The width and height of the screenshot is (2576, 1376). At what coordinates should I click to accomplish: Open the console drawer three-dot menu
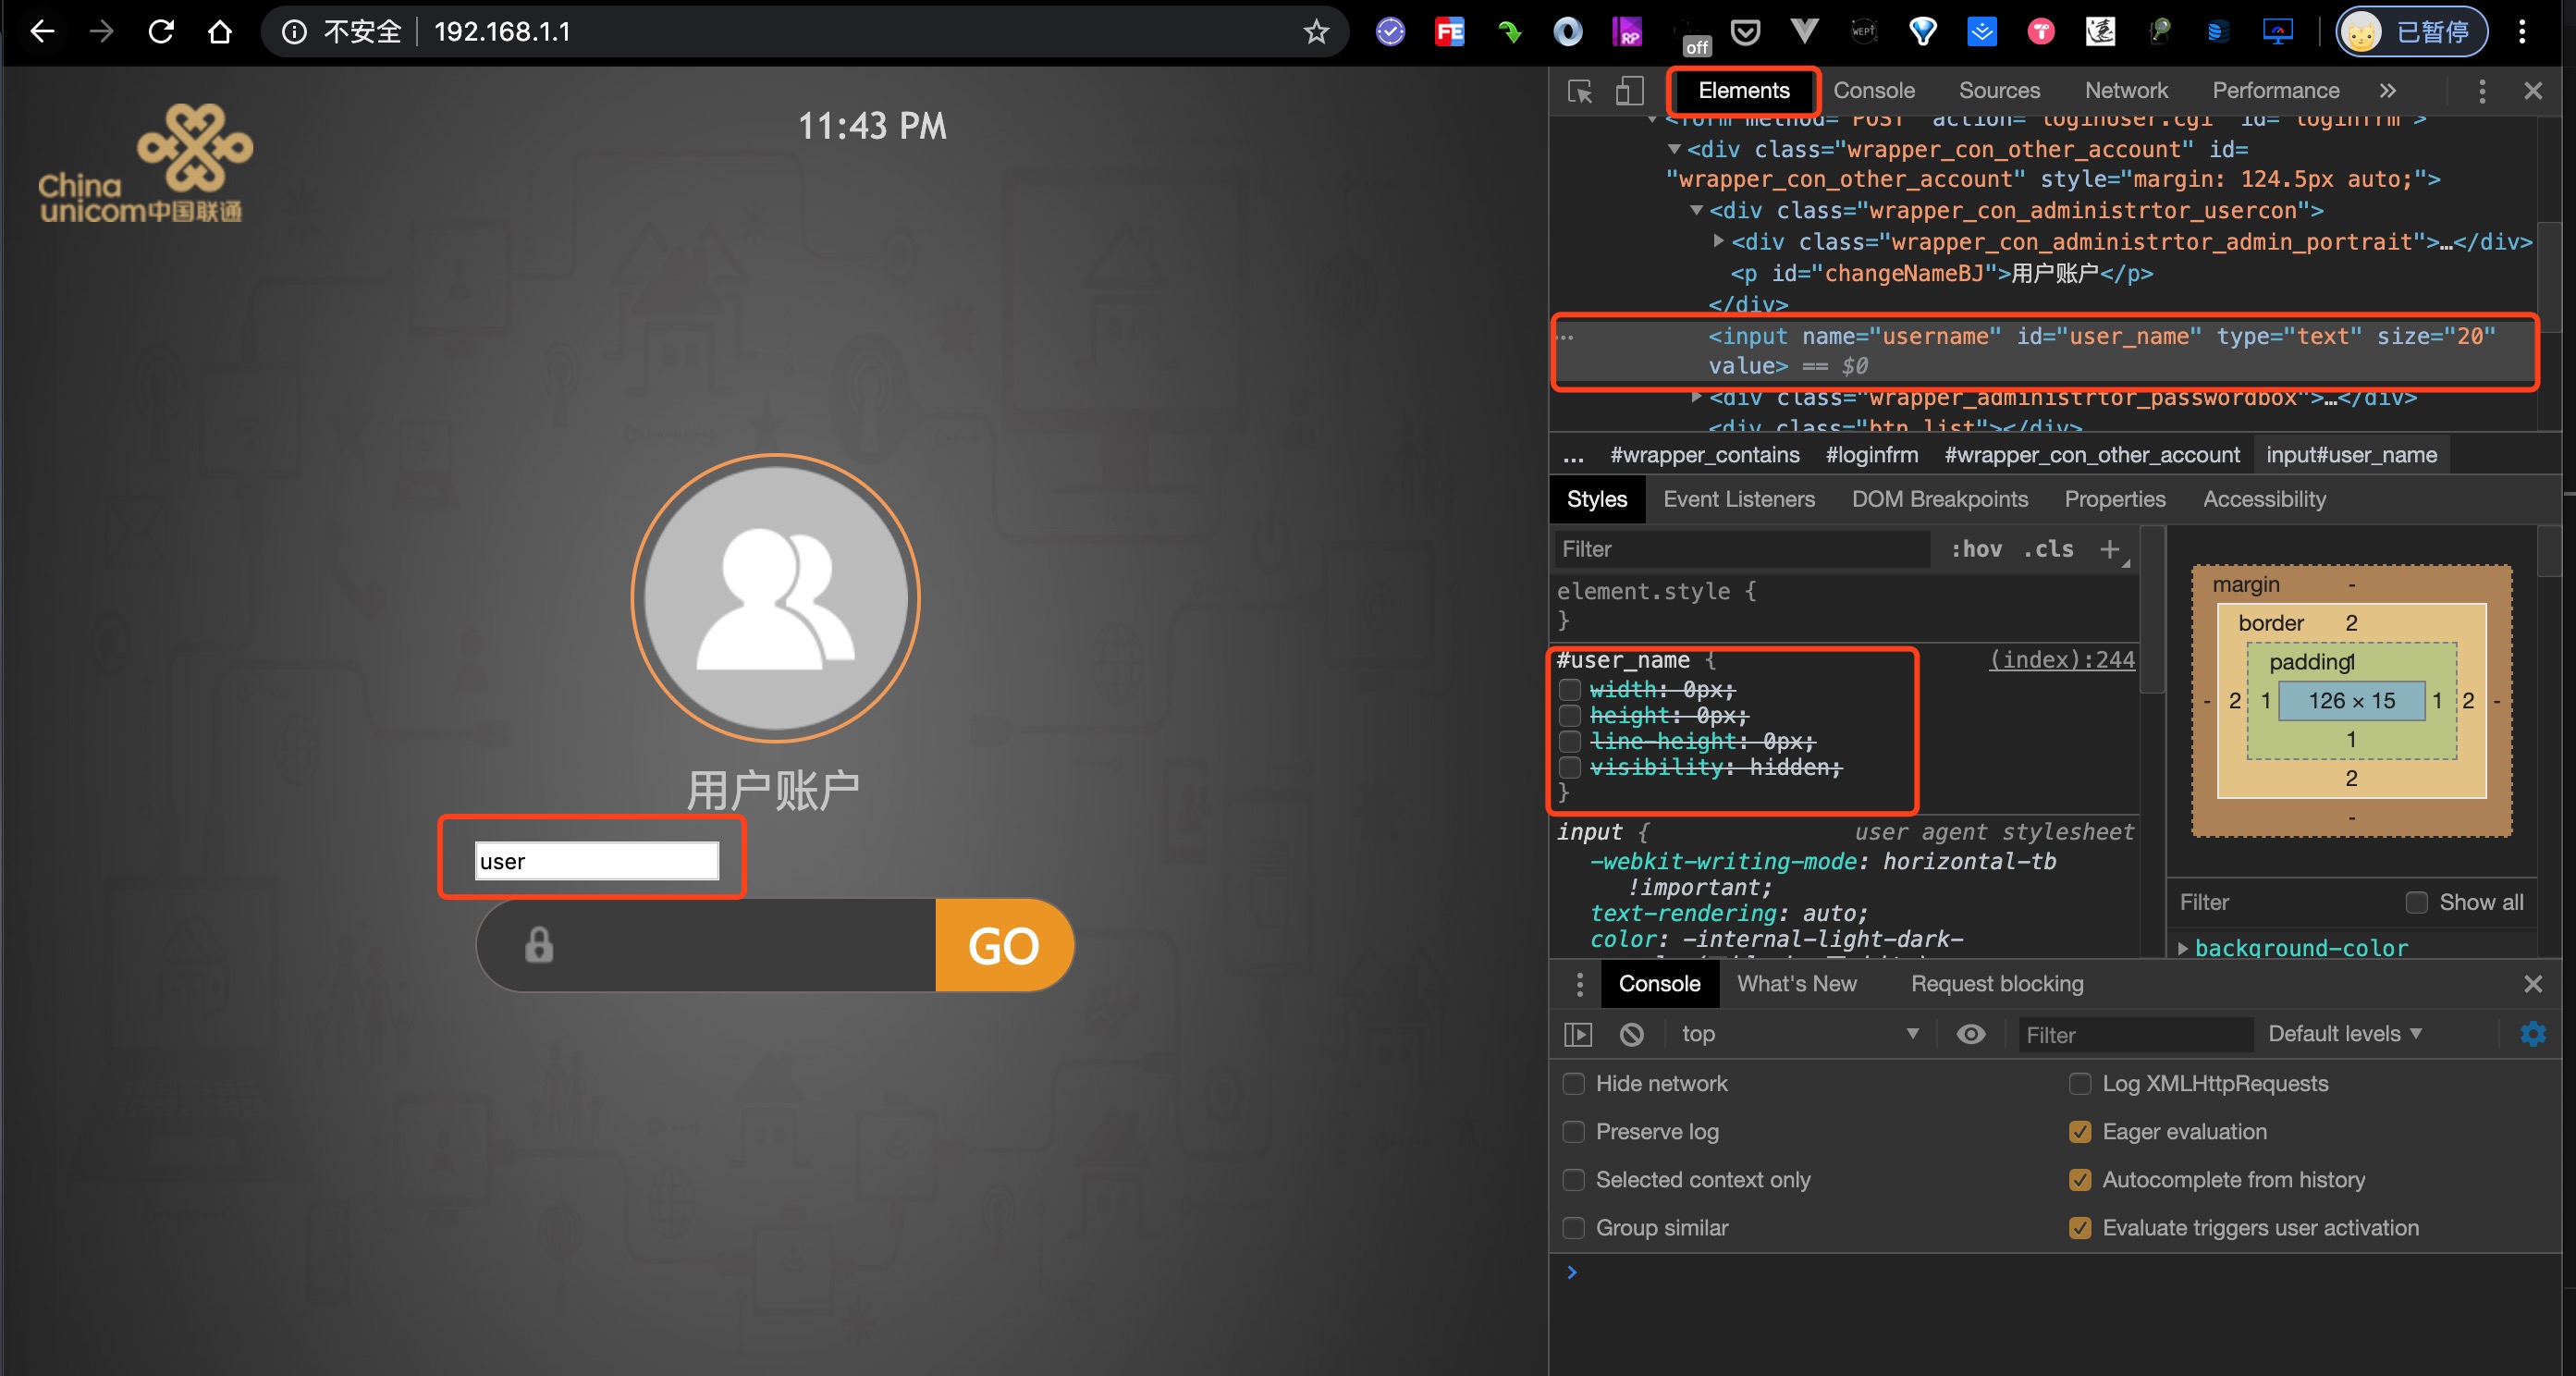tap(1580, 984)
